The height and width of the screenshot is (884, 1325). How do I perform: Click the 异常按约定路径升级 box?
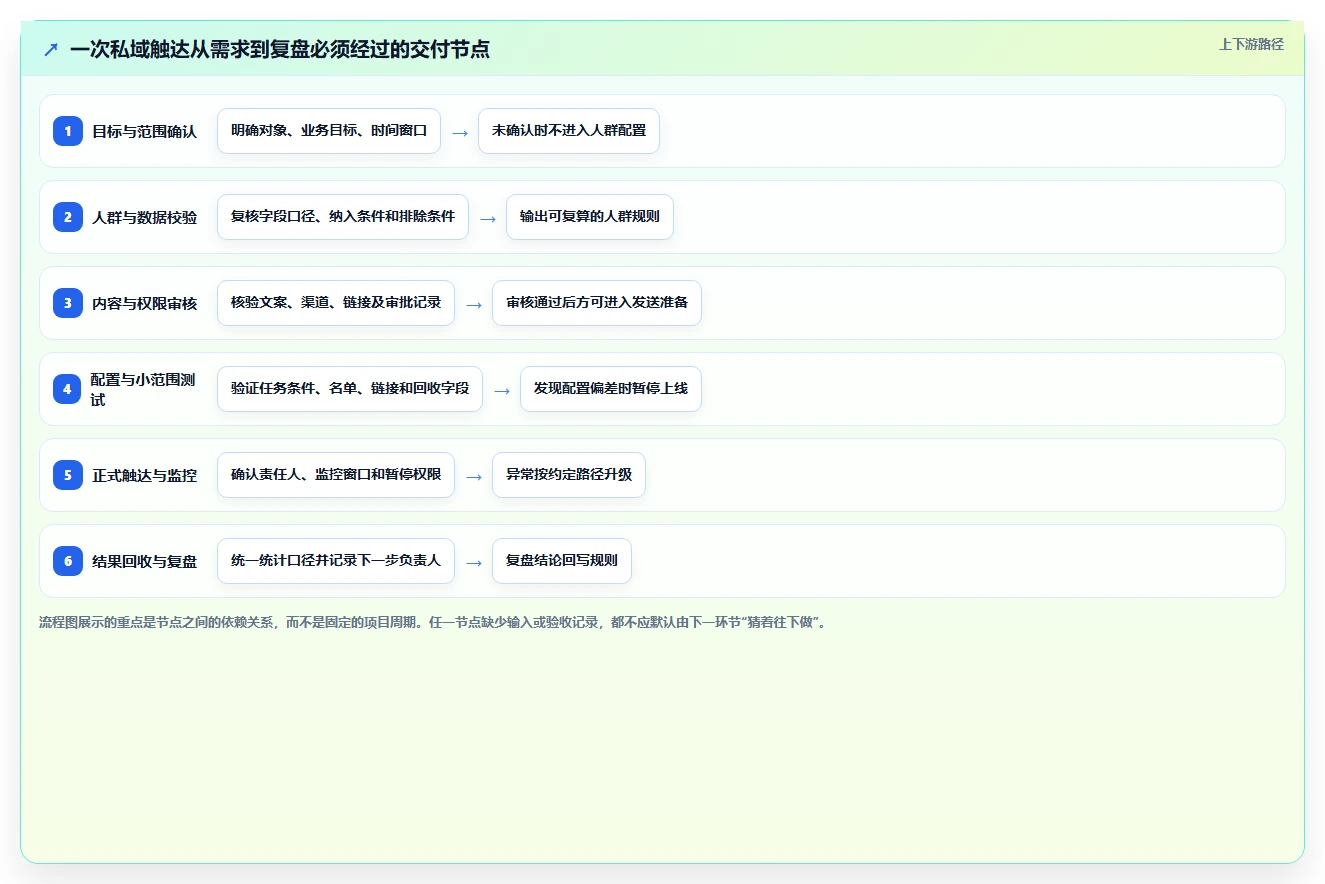click(569, 475)
